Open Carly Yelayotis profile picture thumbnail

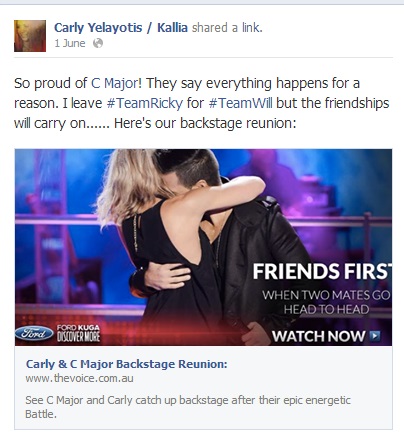pyautogui.click(x=30, y=36)
